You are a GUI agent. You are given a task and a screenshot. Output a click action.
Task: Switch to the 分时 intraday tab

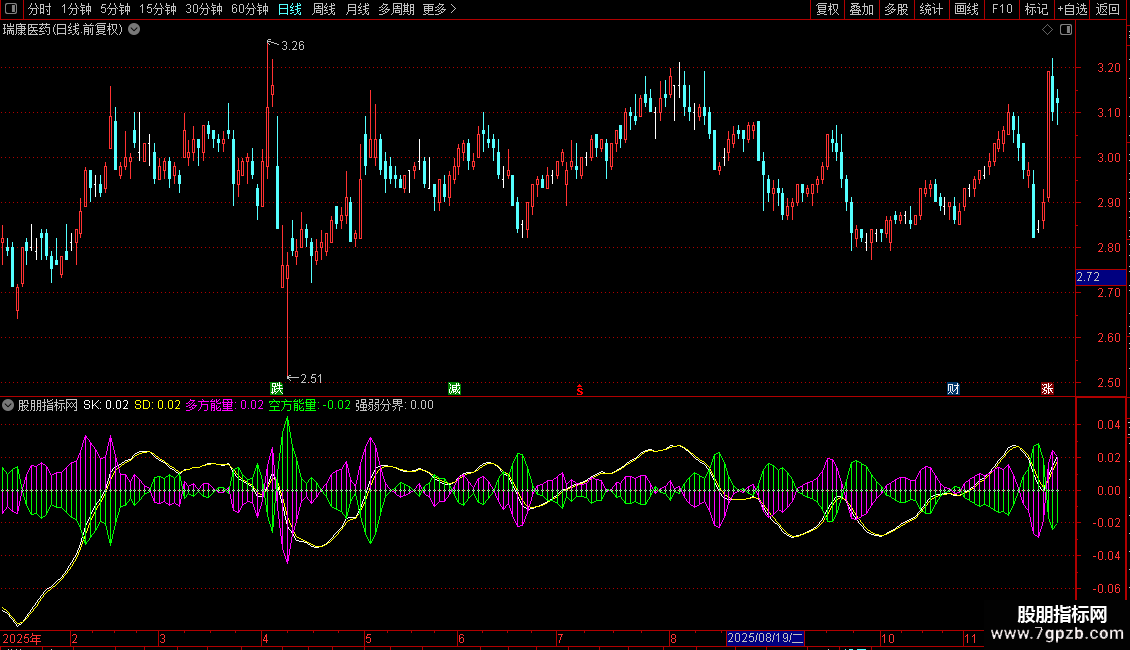point(39,9)
